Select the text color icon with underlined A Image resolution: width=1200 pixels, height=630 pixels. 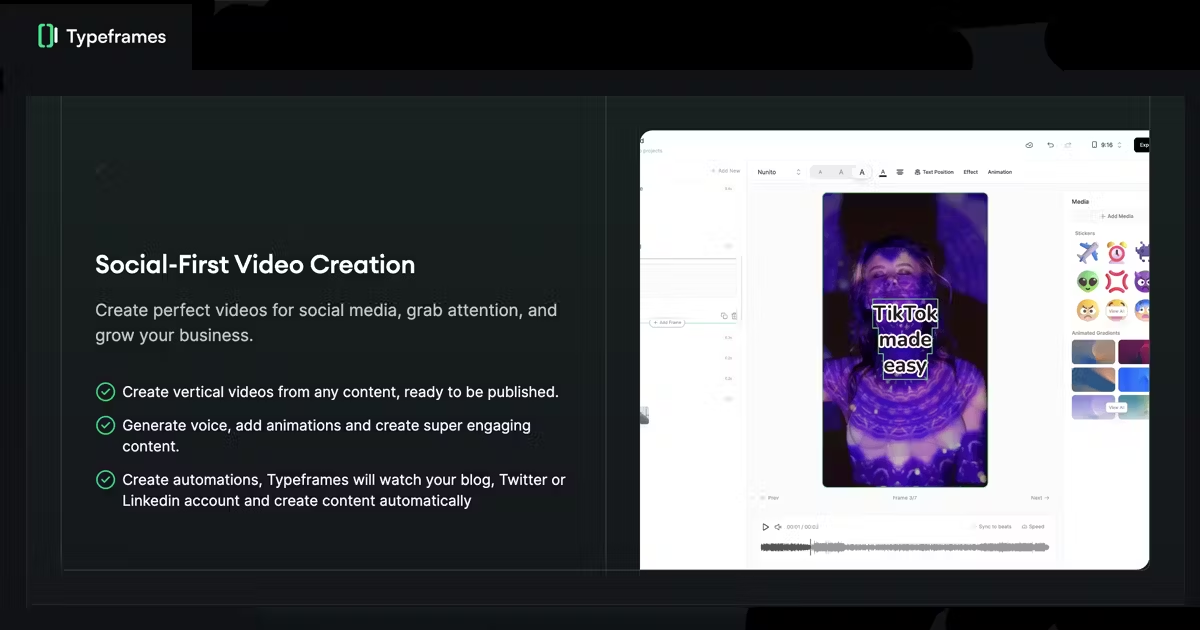coord(883,172)
